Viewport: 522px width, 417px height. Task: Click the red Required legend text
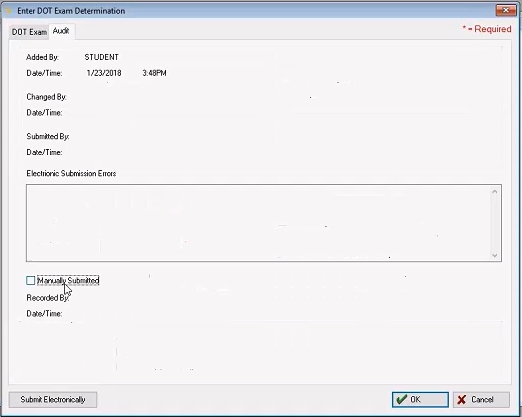pyautogui.click(x=487, y=29)
